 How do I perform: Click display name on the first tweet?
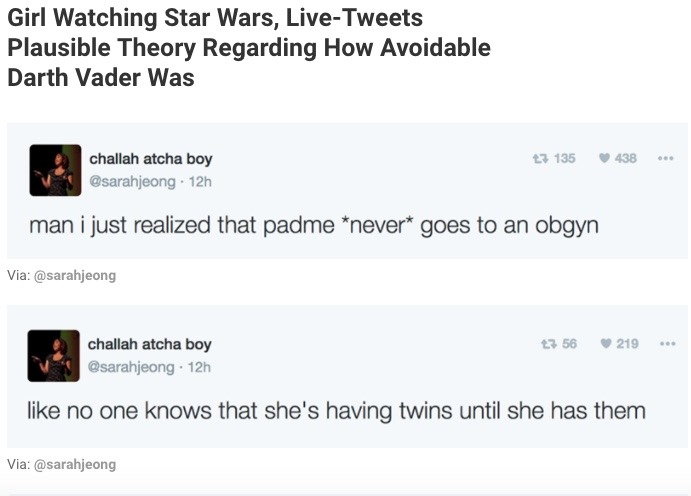click(x=150, y=159)
